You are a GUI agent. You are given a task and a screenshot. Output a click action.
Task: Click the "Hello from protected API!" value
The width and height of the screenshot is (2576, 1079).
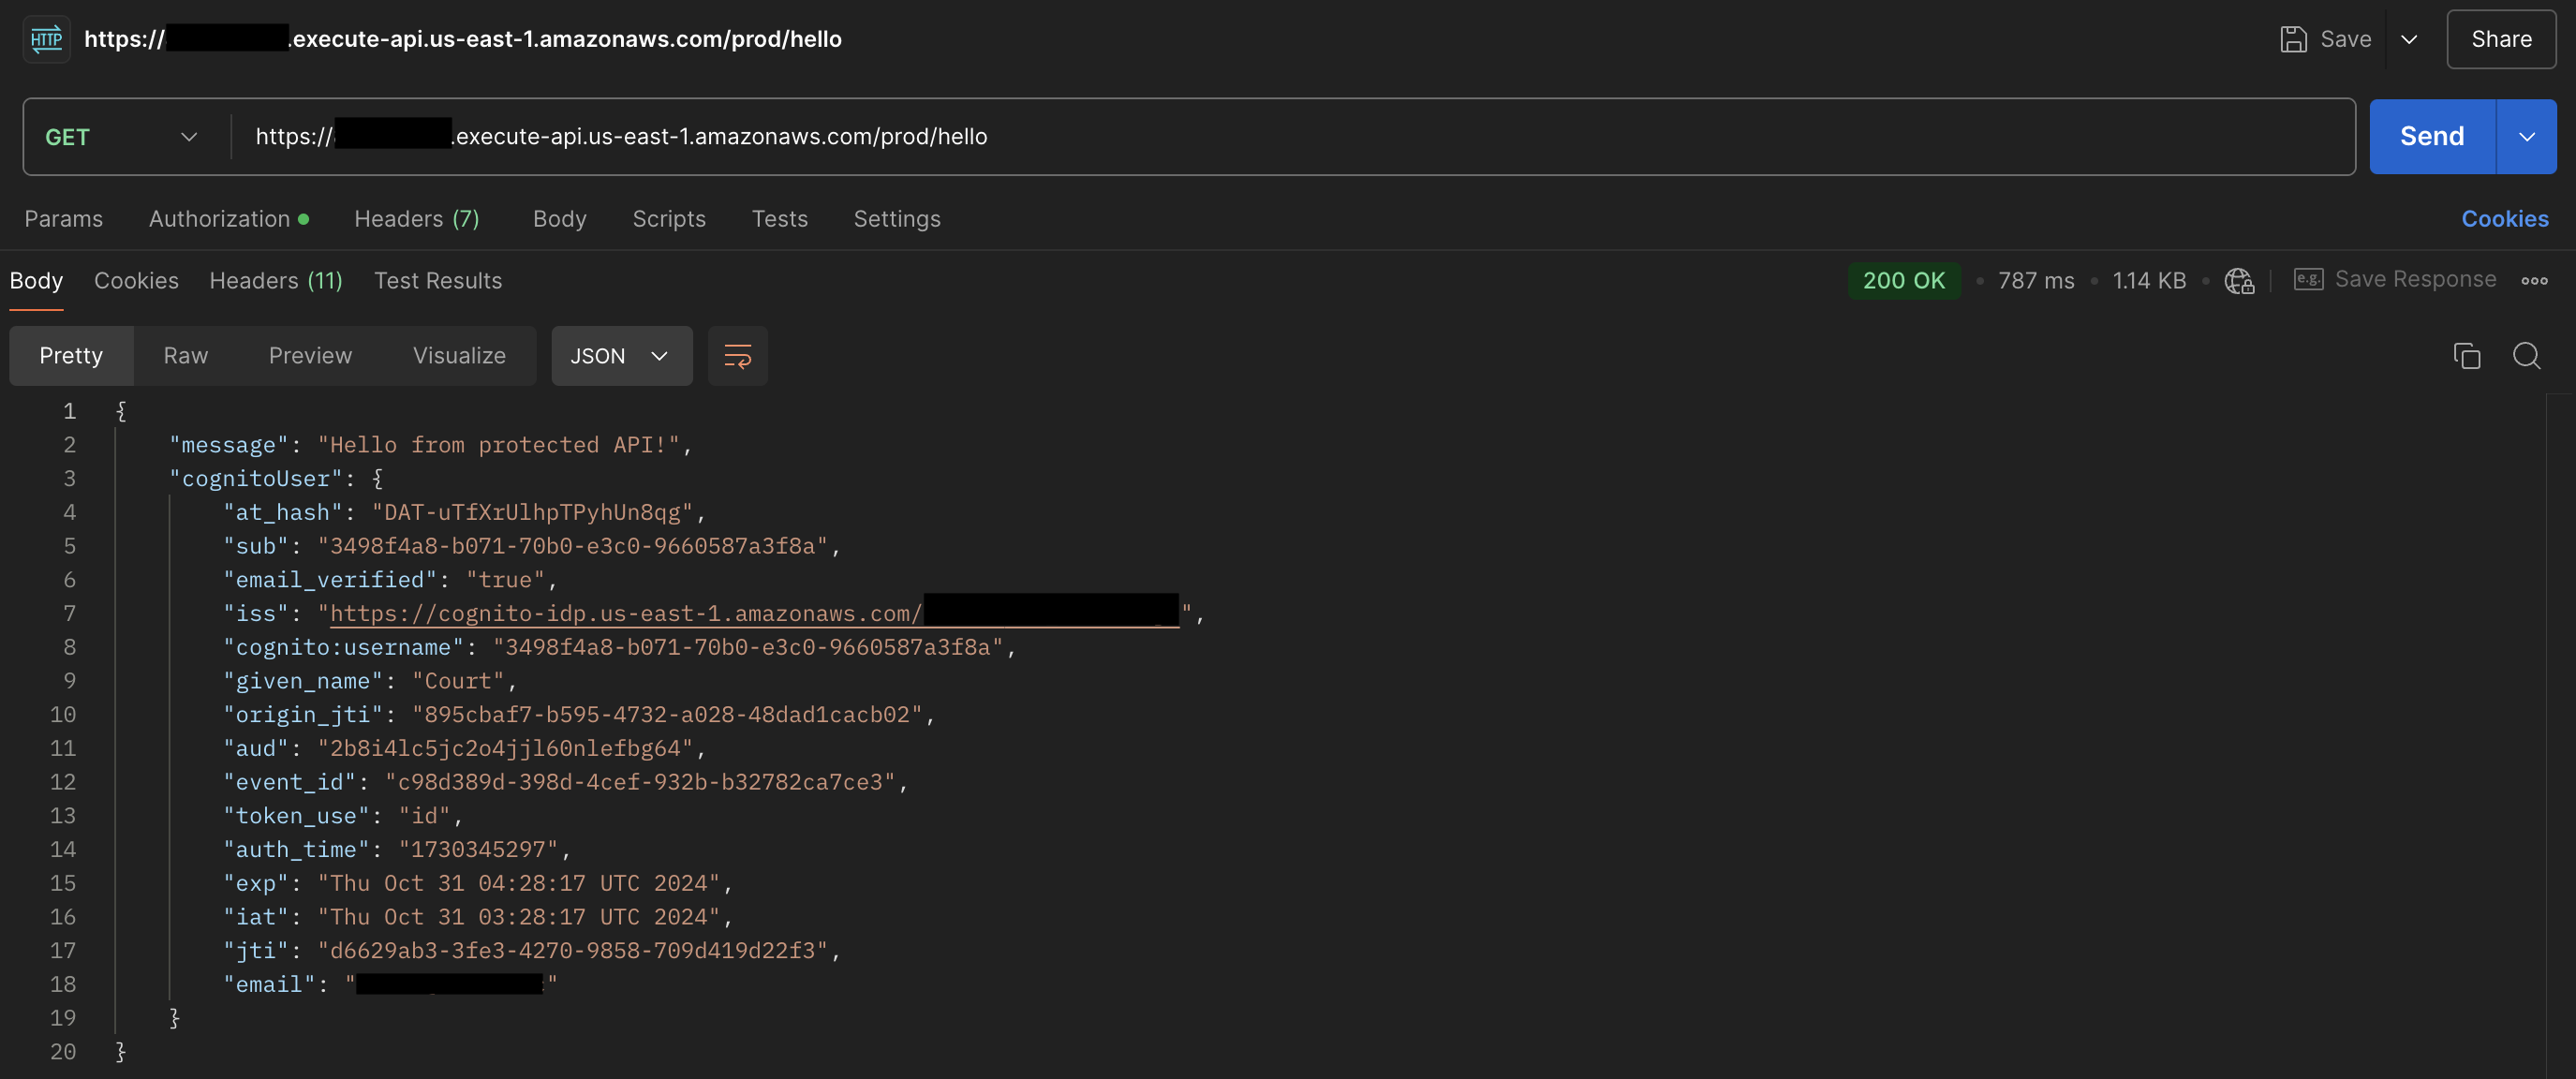pos(499,445)
